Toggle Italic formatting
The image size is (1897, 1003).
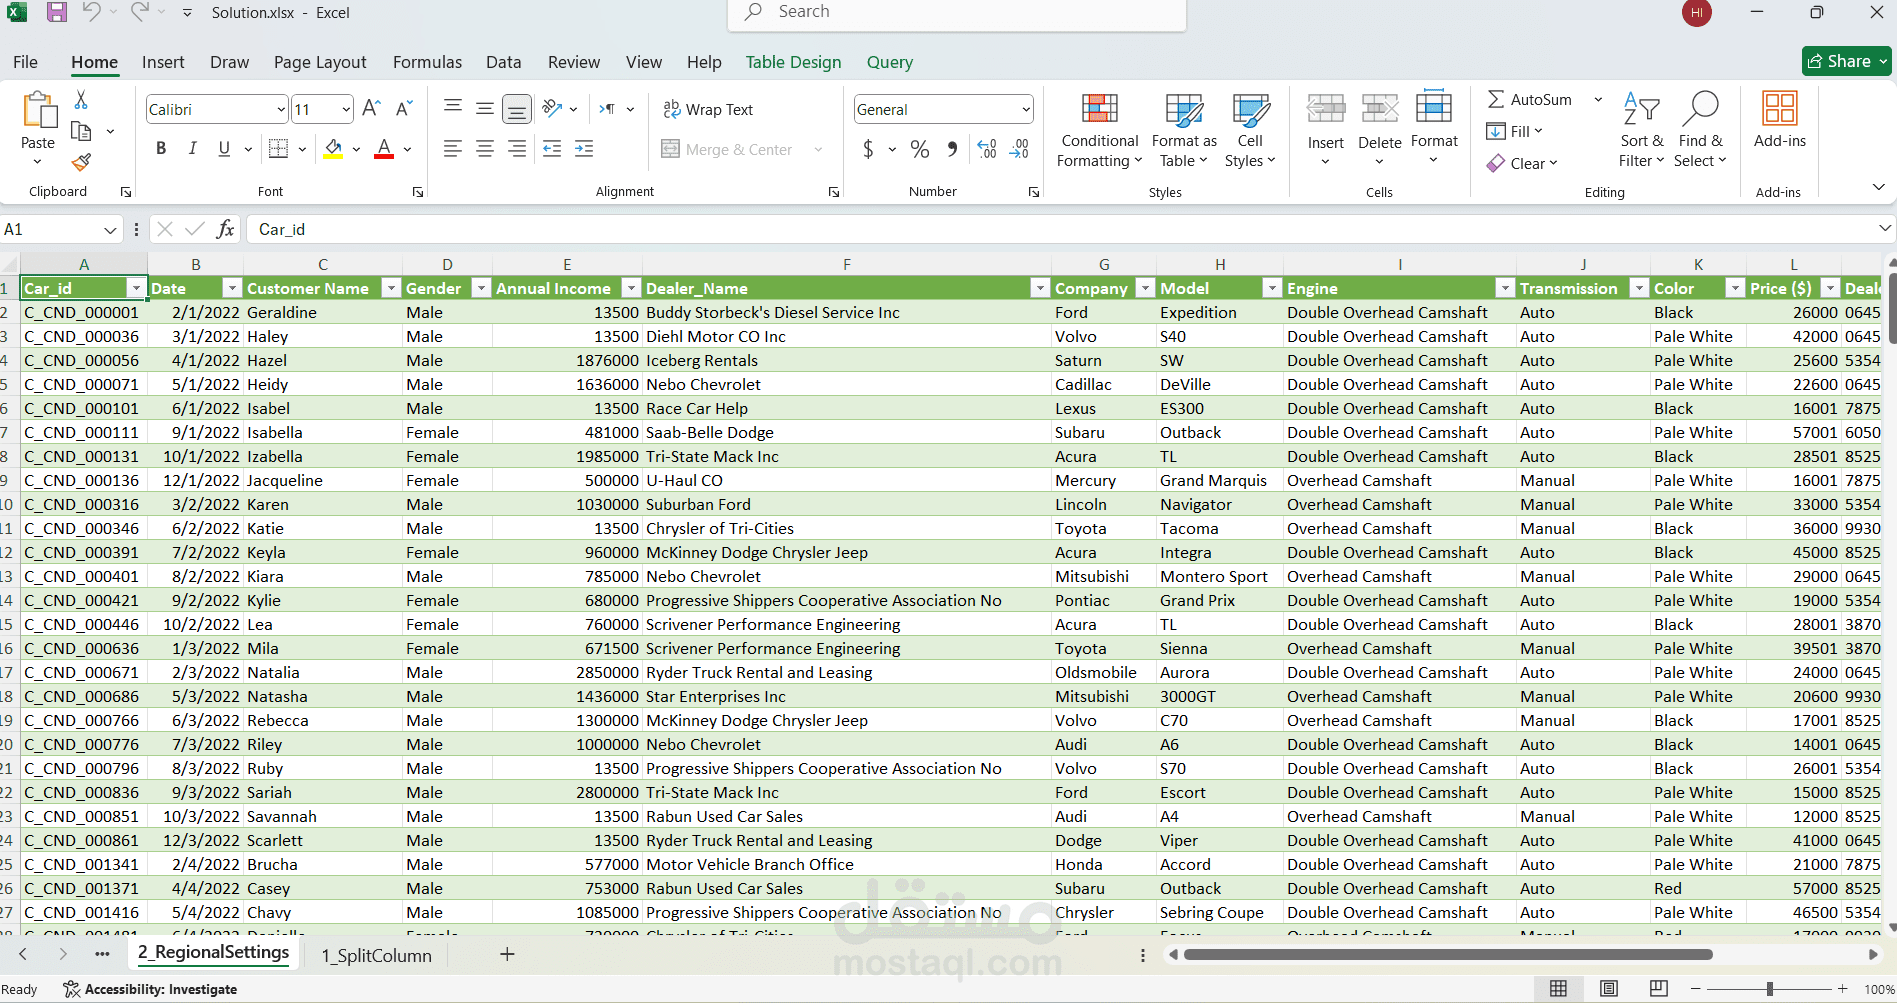tap(192, 149)
